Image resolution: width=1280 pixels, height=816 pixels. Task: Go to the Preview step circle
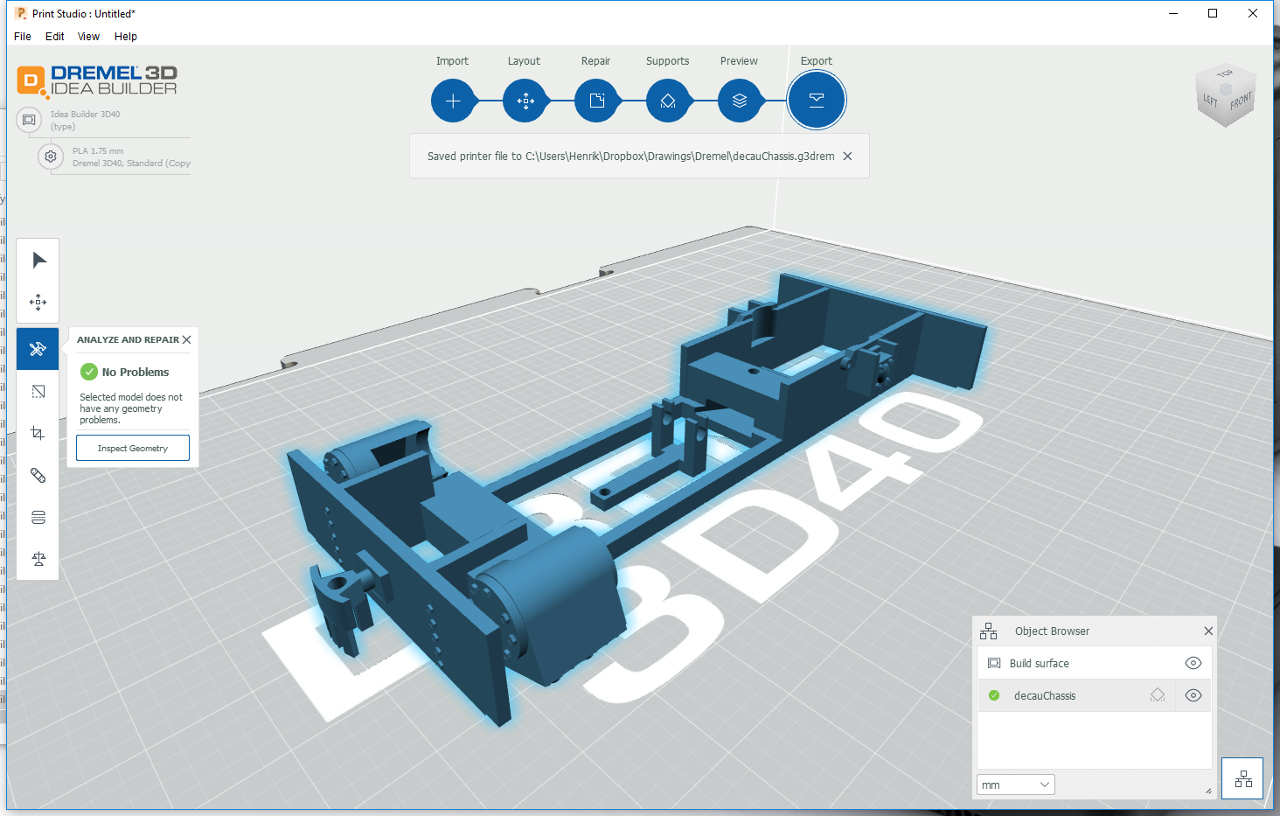(739, 101)
